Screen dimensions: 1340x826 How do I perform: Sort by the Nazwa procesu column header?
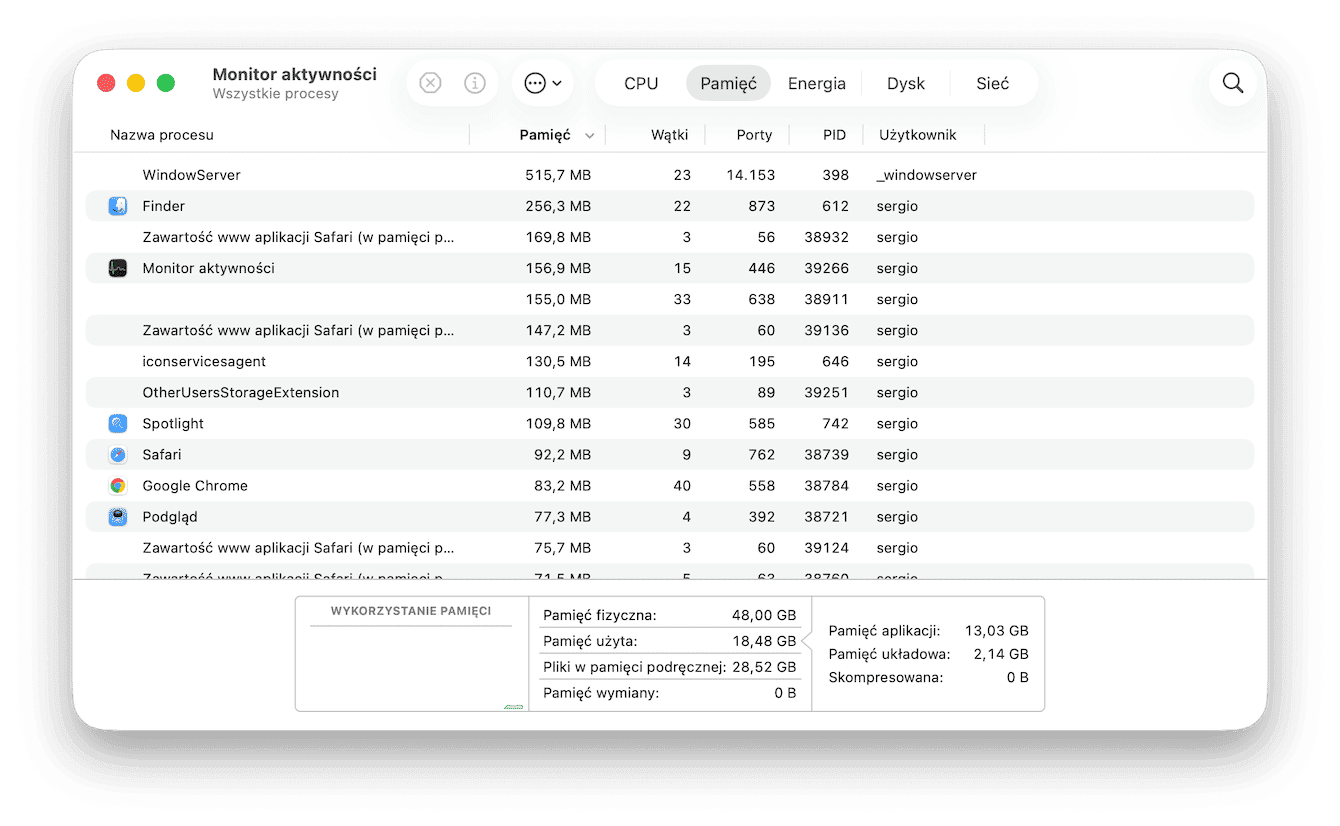point(162,135)
